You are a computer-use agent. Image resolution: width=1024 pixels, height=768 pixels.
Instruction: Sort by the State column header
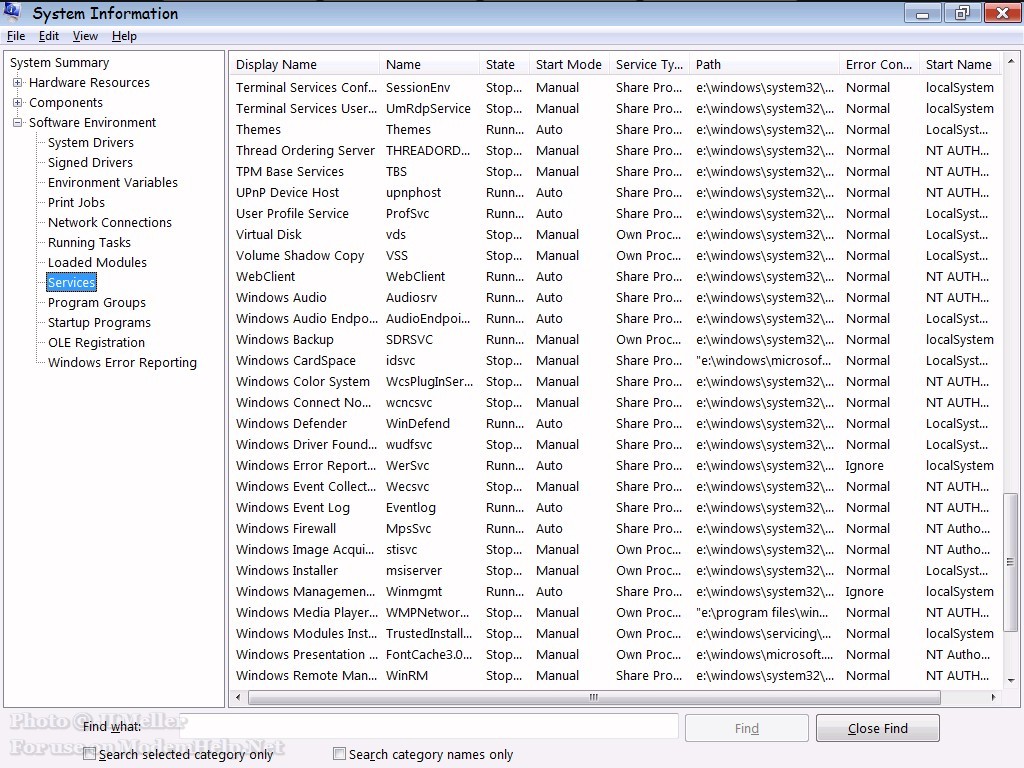click(504, 65)
